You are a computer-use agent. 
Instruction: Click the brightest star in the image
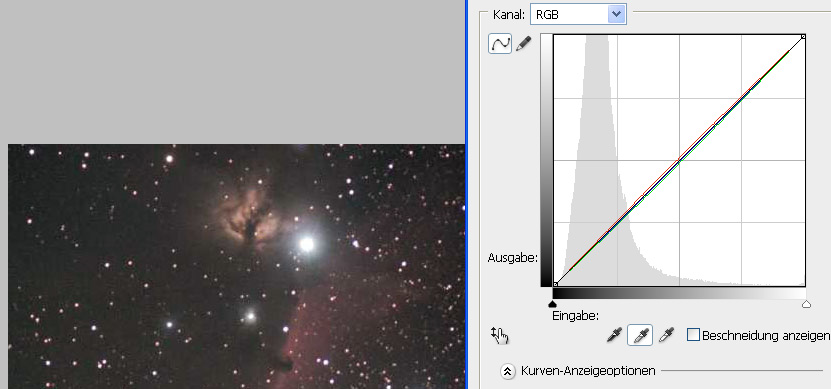(x=306, y=244)
